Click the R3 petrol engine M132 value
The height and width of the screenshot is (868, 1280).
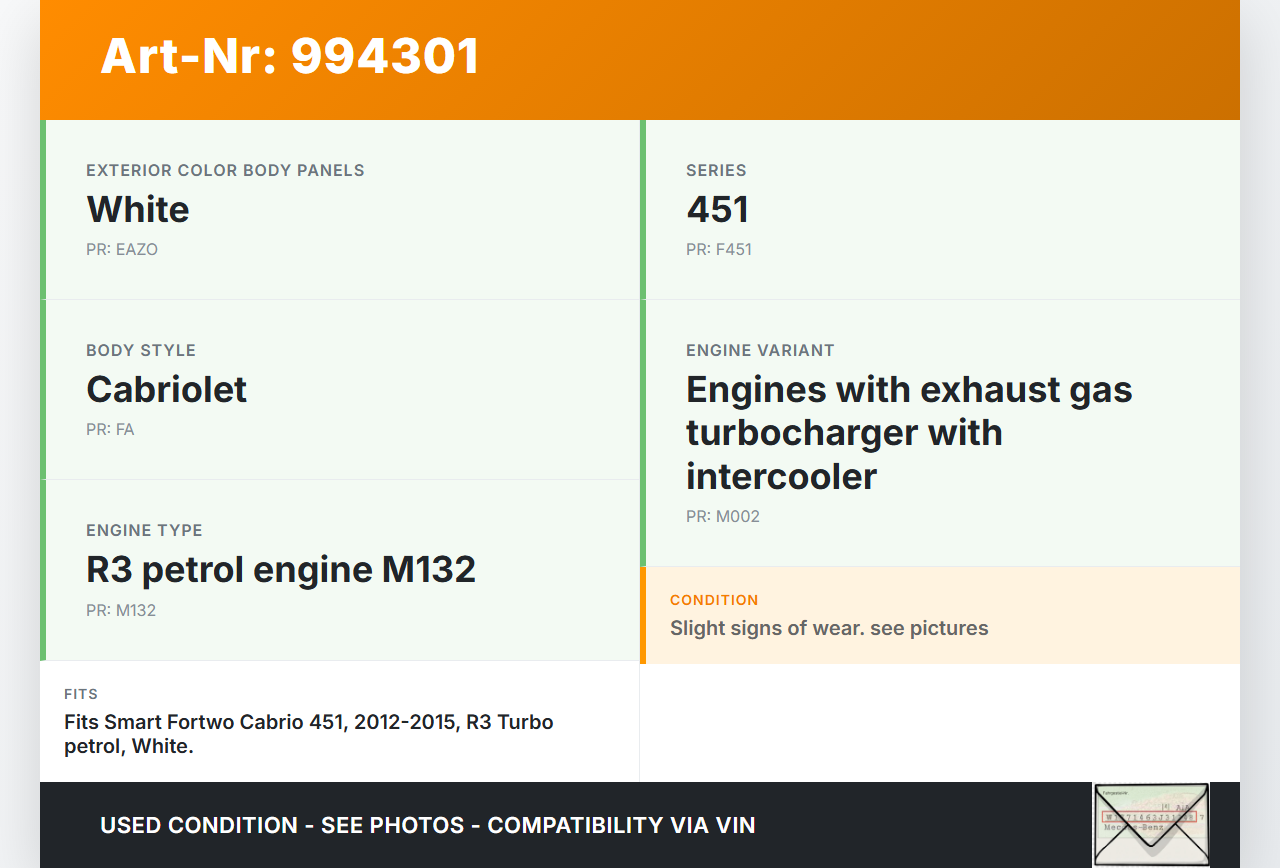(281, 570)
